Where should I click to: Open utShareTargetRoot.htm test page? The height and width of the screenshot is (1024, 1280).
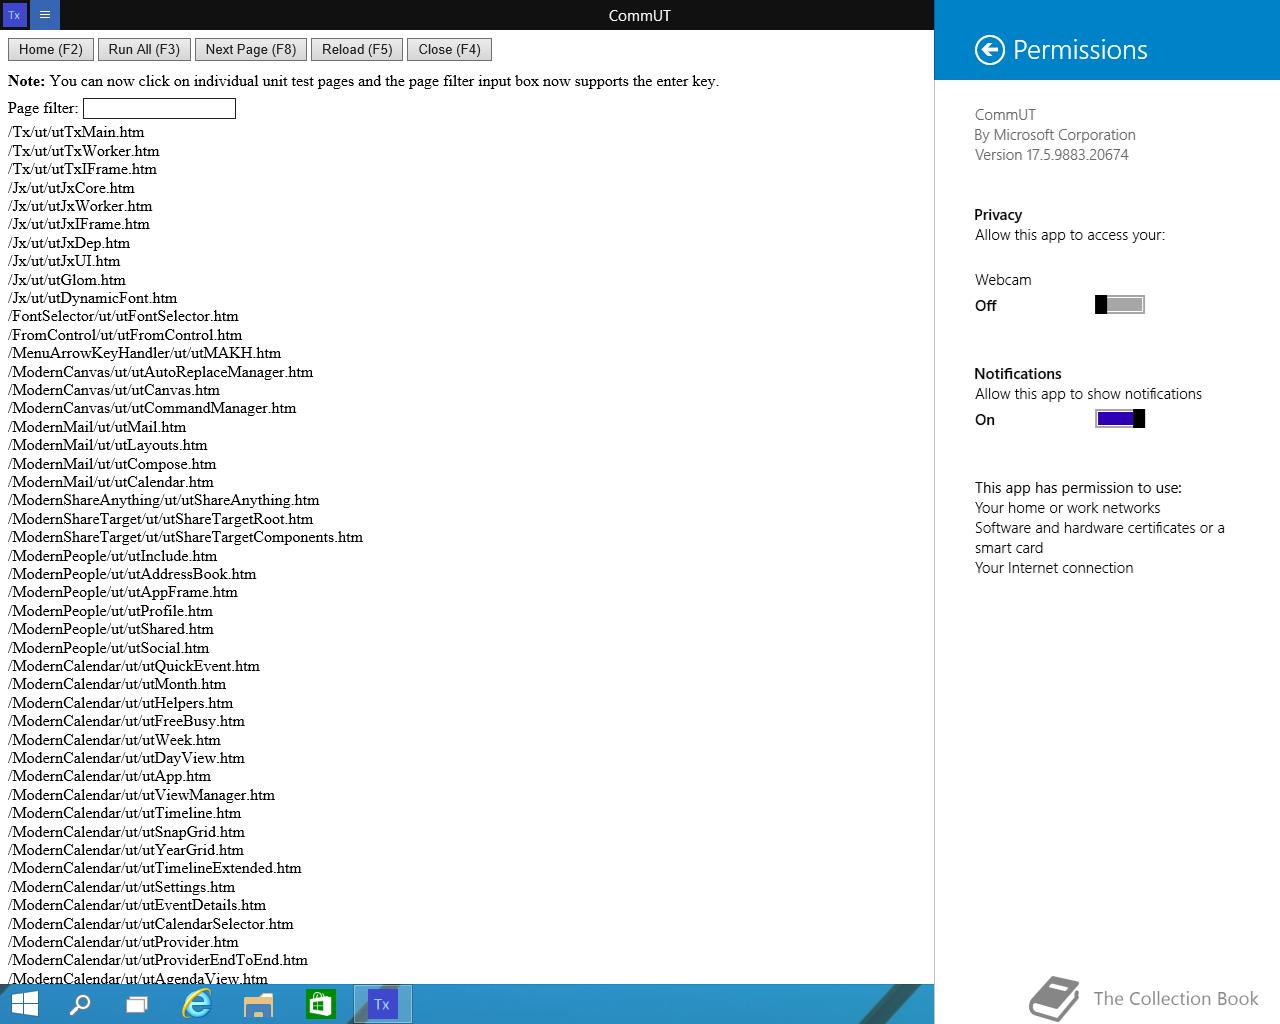161,519
